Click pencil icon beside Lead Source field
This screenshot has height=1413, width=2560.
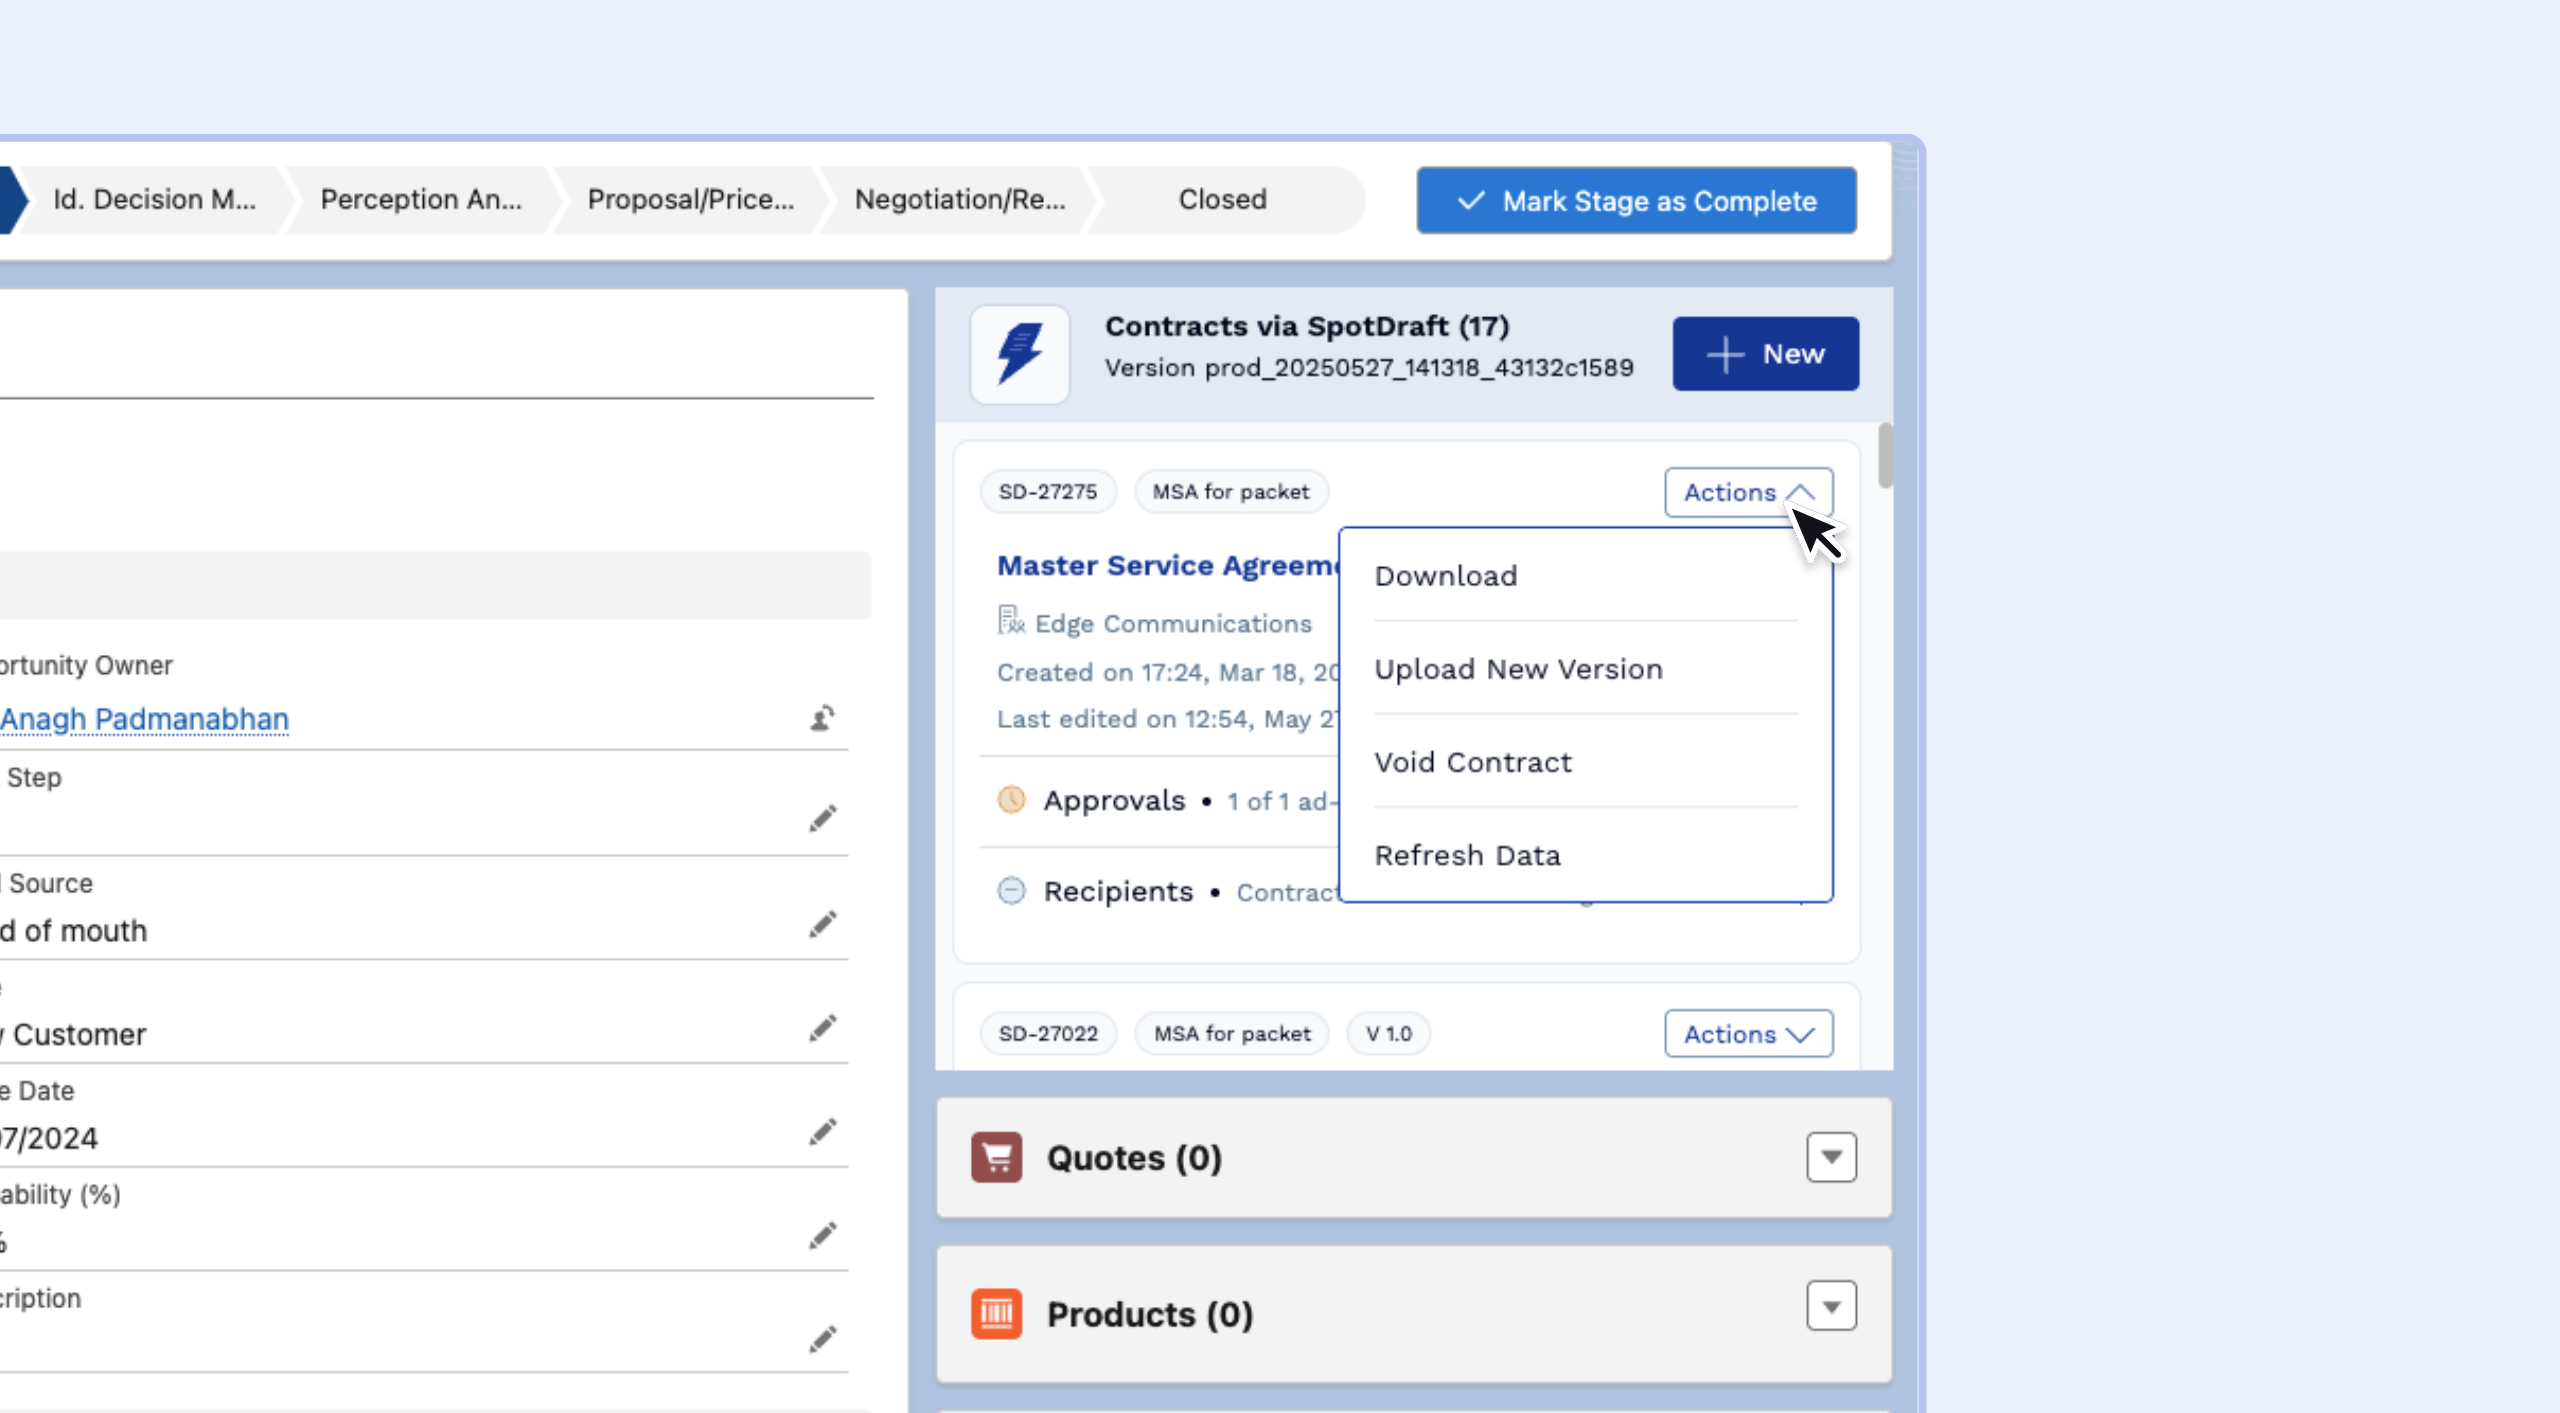point(822,925)
